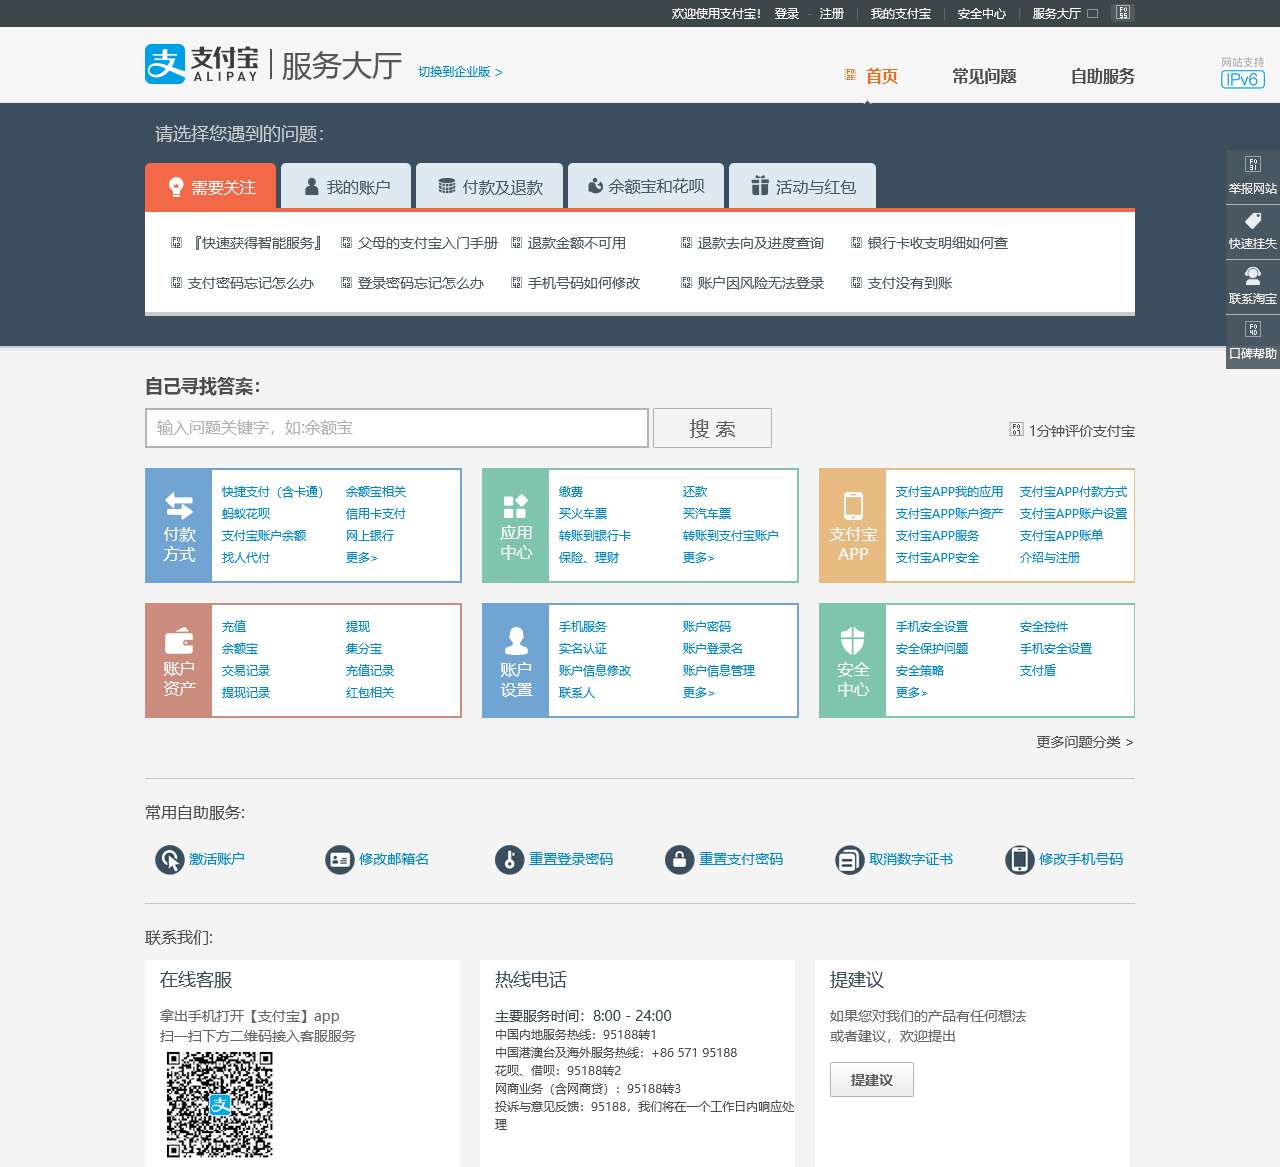Open 安全中心 in the top bar
This screenshot has width=1280, height=1167.
click(982, 13)
